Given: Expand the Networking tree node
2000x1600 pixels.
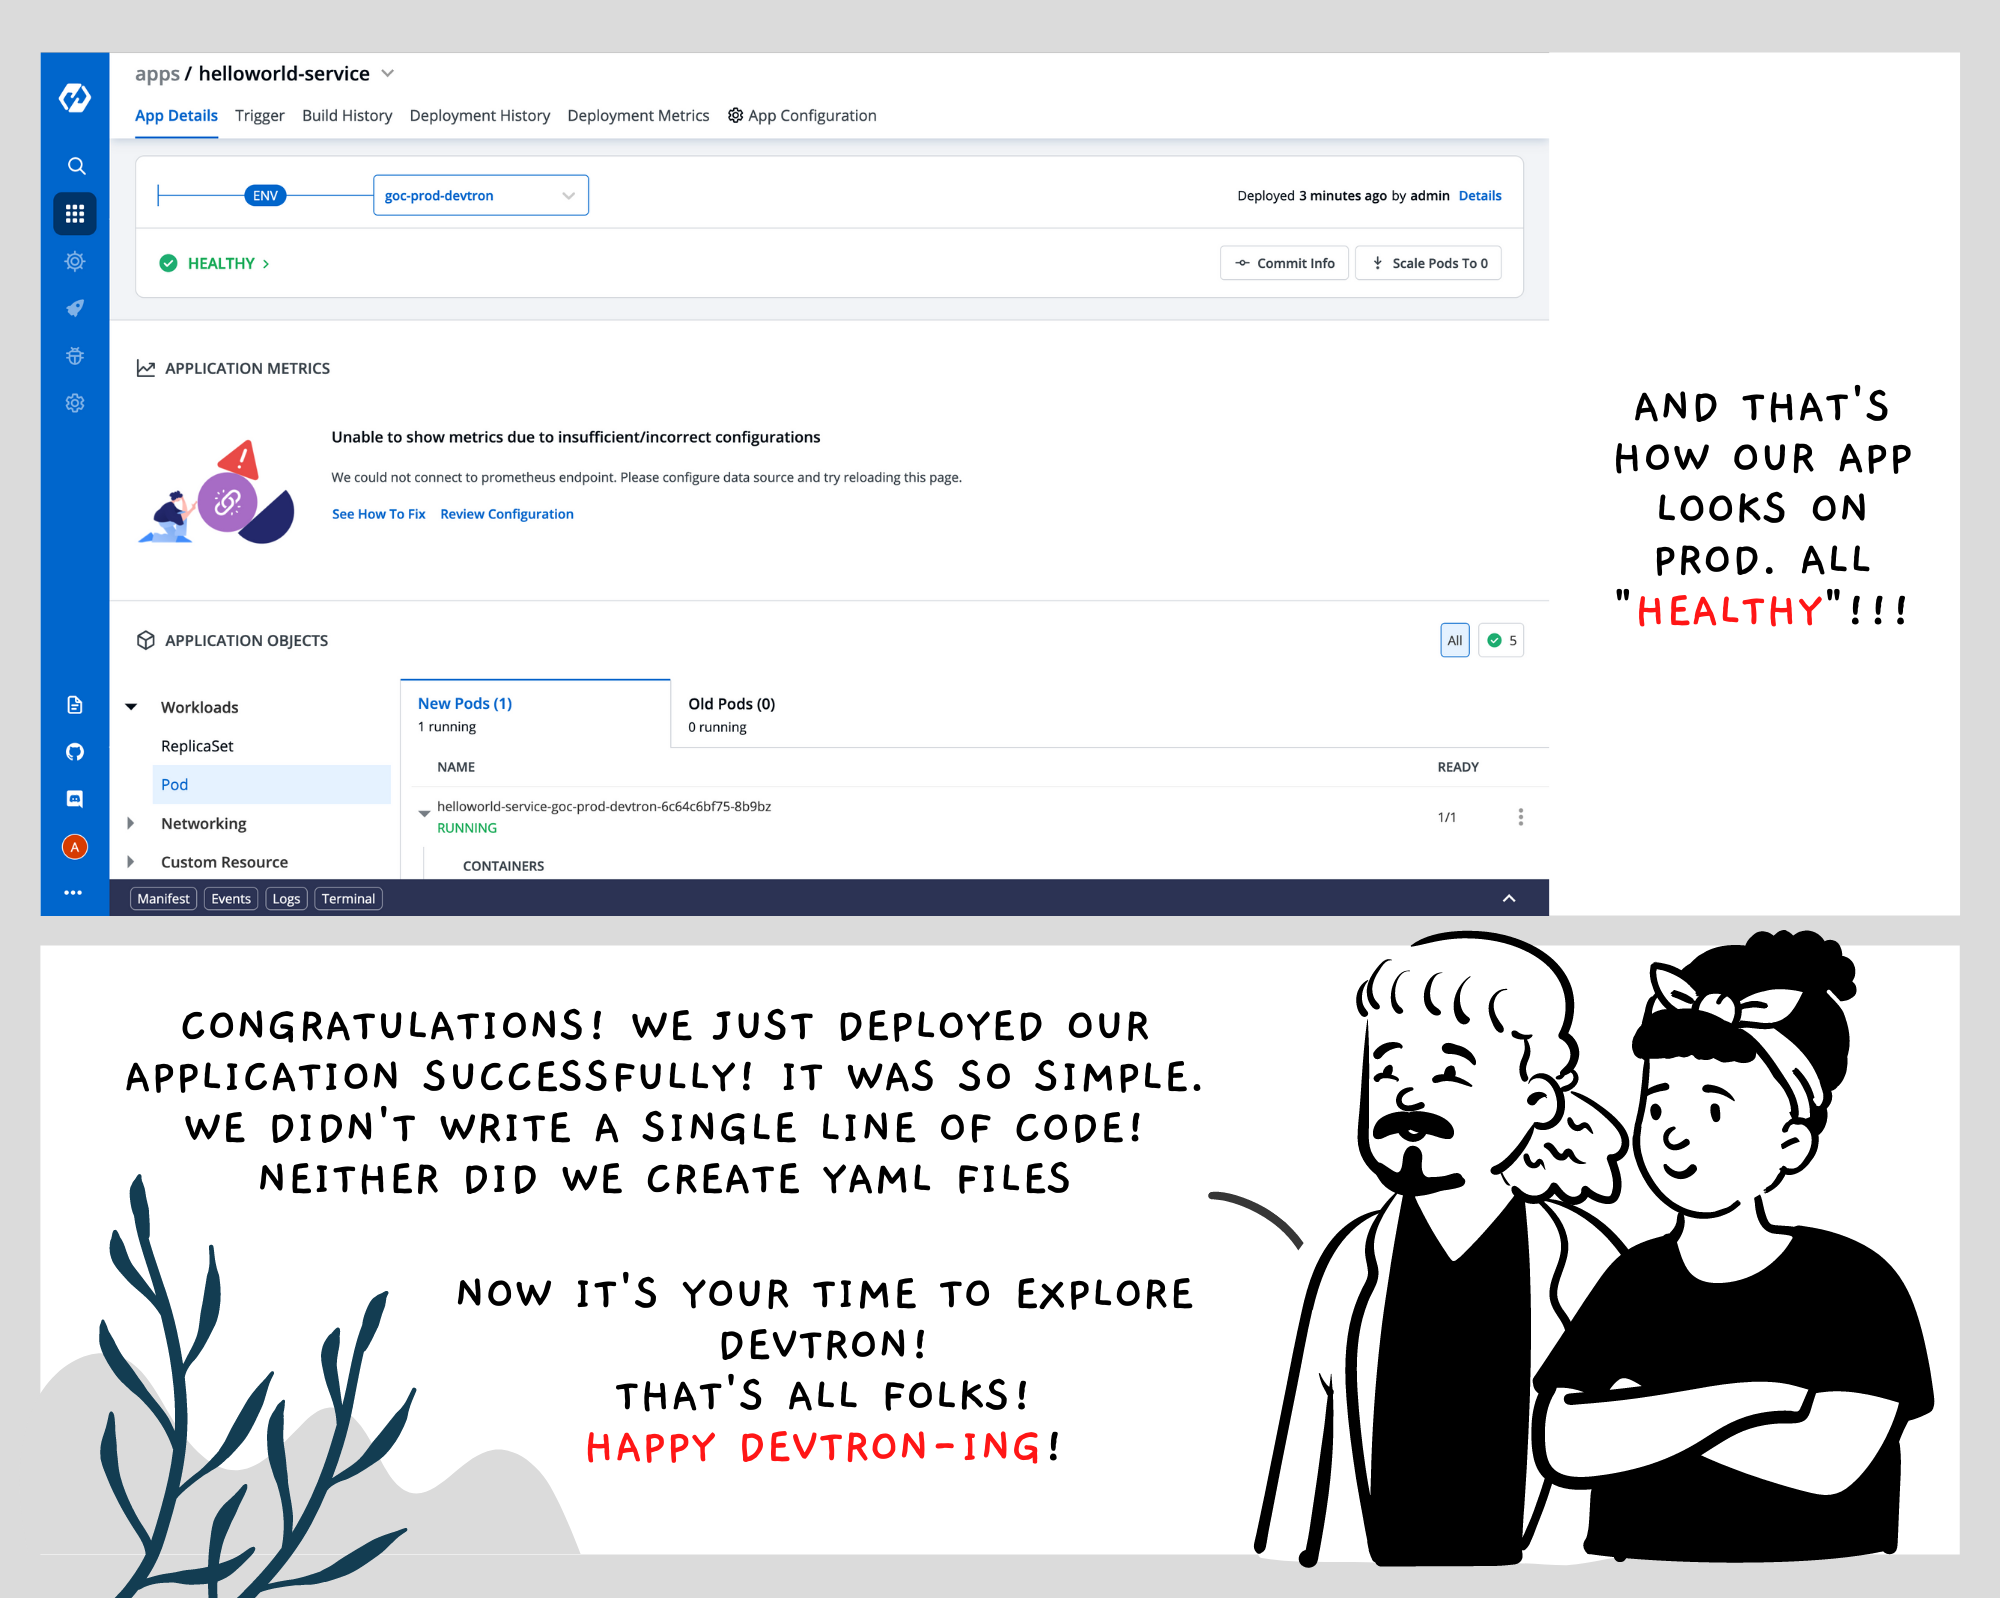Looking at the screenshot, I should pyautogui.click(x=131, y=823).
